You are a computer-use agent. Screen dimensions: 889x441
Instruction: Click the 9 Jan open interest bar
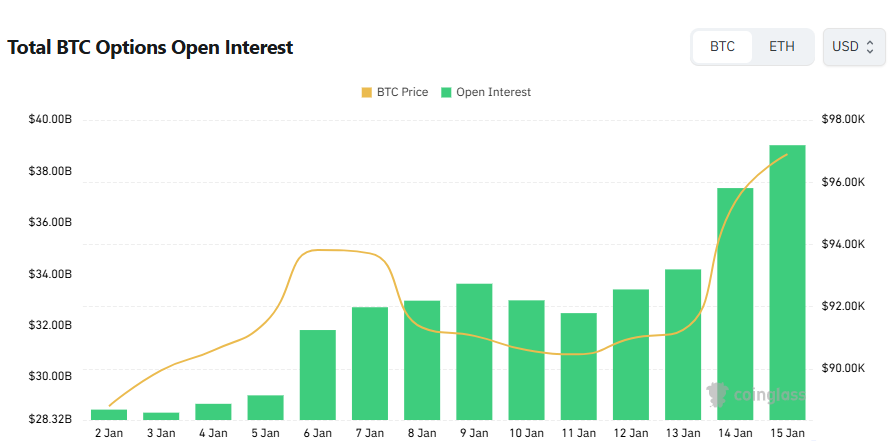coord(474,351)
